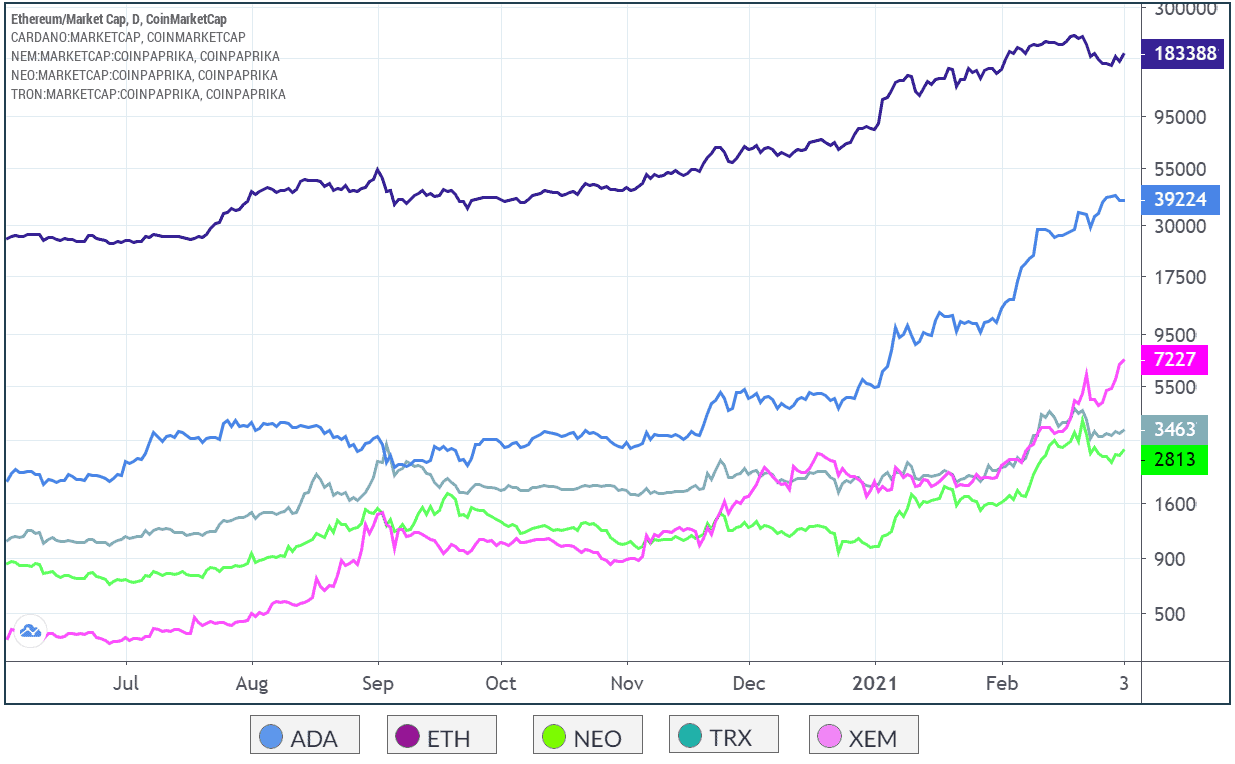The height and width of the screenshot is (764, 1235).
Task: Click the TRON:MARKETCAP series label
Action: tap(148, 94)
